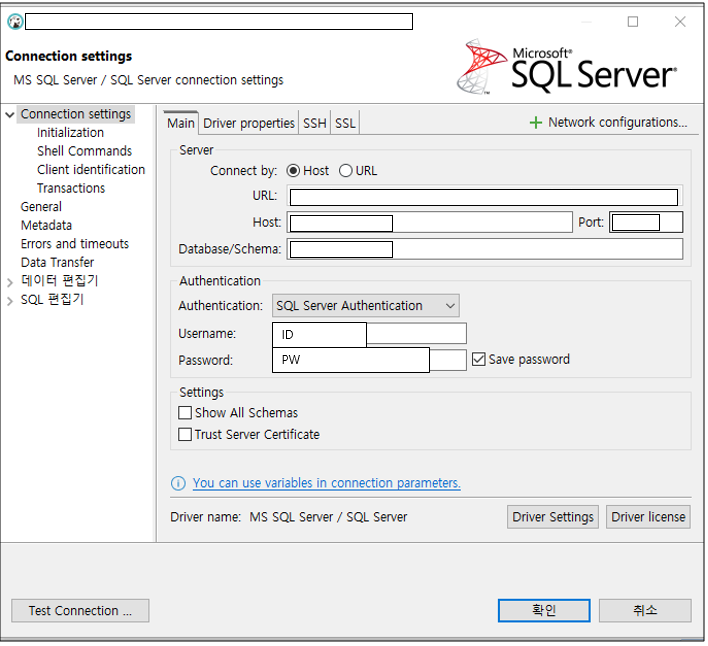Select Data Transfer in the tree
The height and width of the screenshot is (646, 708).
click(57, 262)
